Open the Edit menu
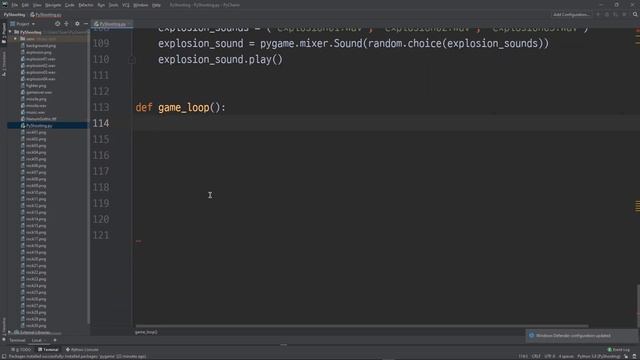Viewport: 640px width, 360px height. (25, 5)
